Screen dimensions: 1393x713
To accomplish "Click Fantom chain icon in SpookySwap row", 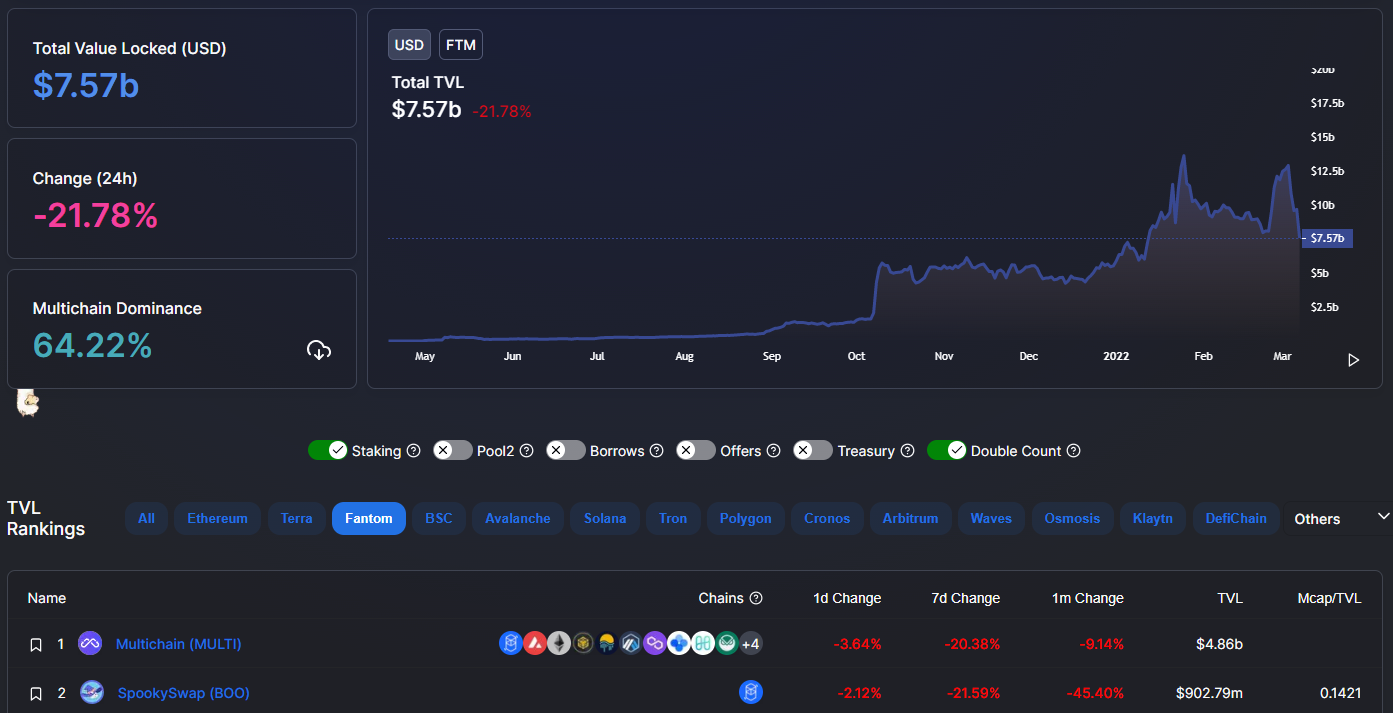I will [x=751, y=692].
